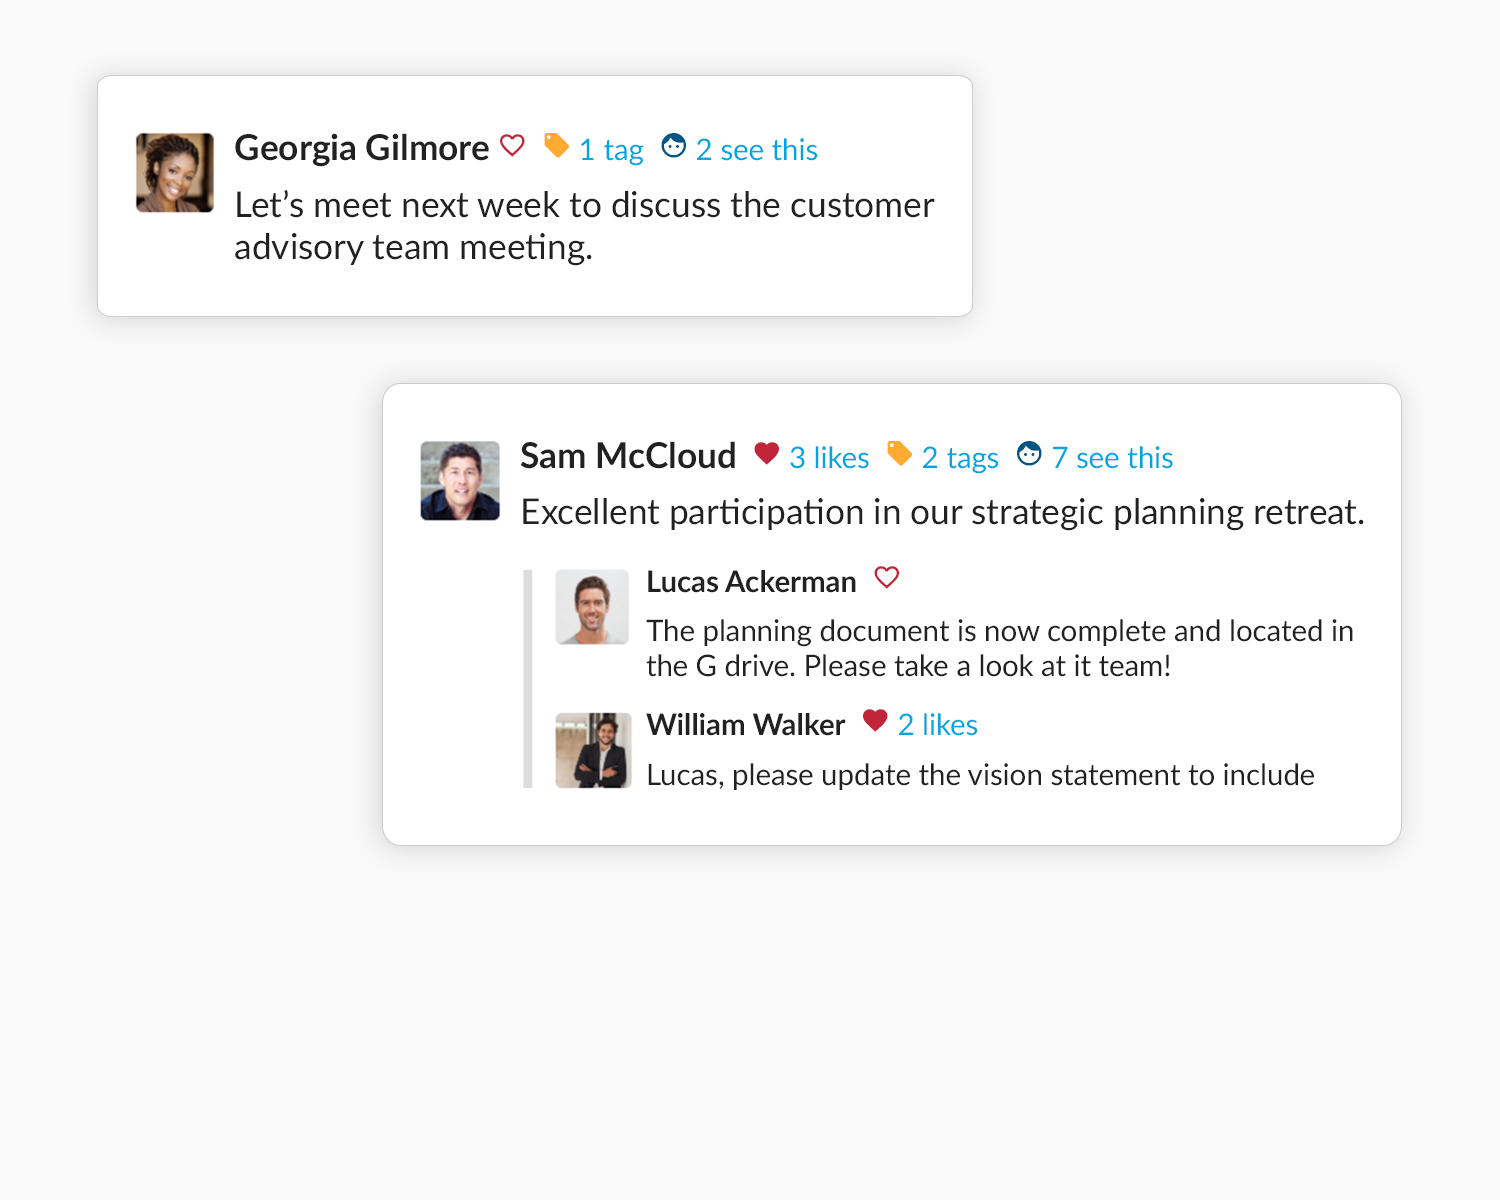Expand the 2 tags on Sam McCloud's post
The image size is (1500, 1200).
961,457
